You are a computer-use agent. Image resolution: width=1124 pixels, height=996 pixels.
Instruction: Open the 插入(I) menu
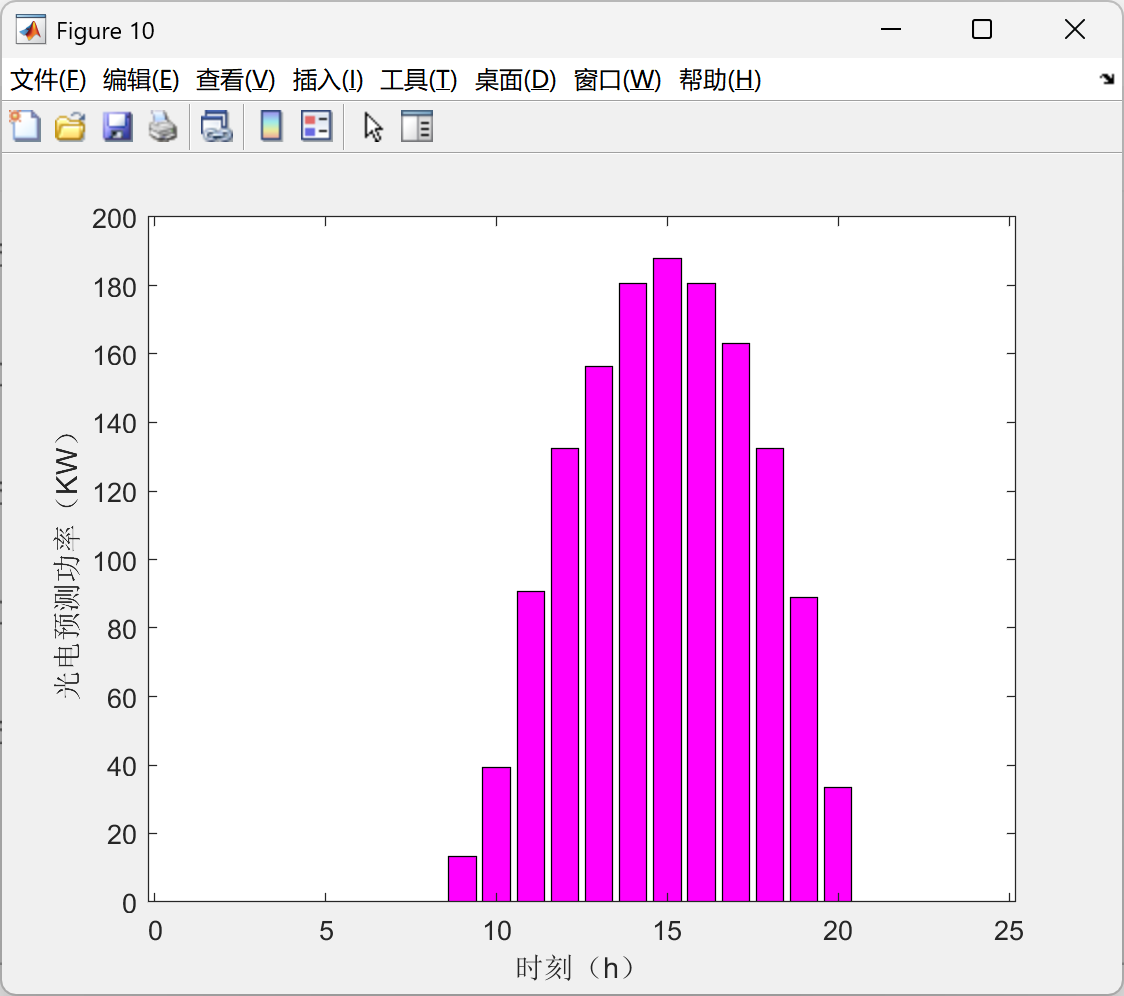pos(328,80)
